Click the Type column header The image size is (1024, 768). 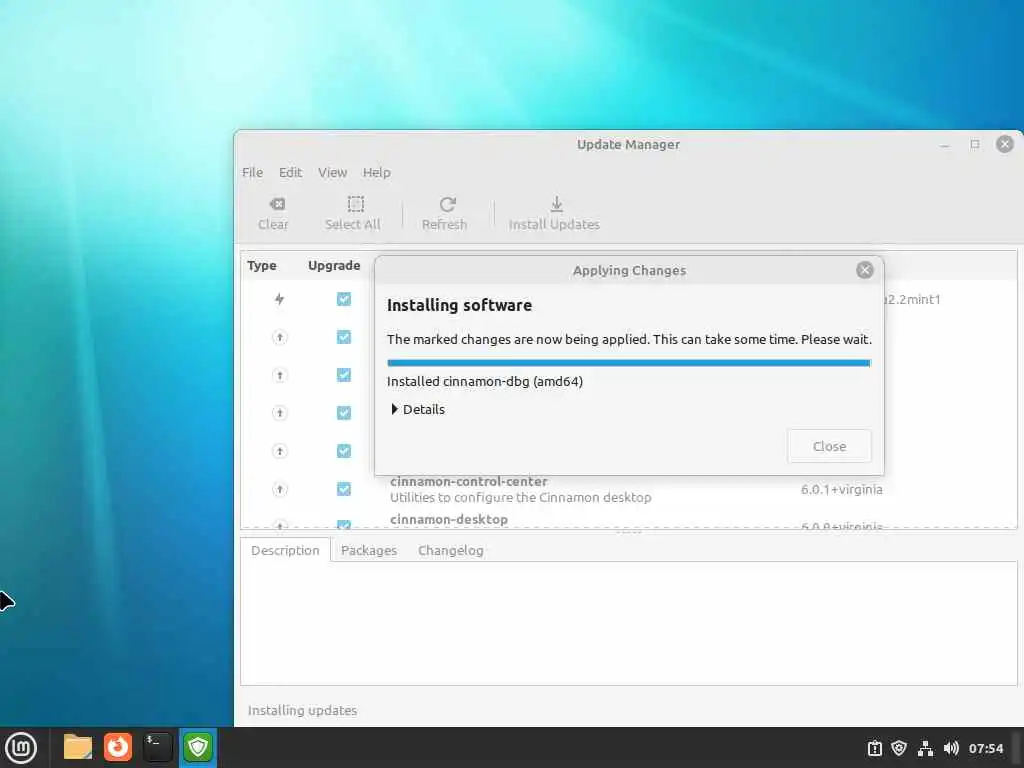point(262,265)
